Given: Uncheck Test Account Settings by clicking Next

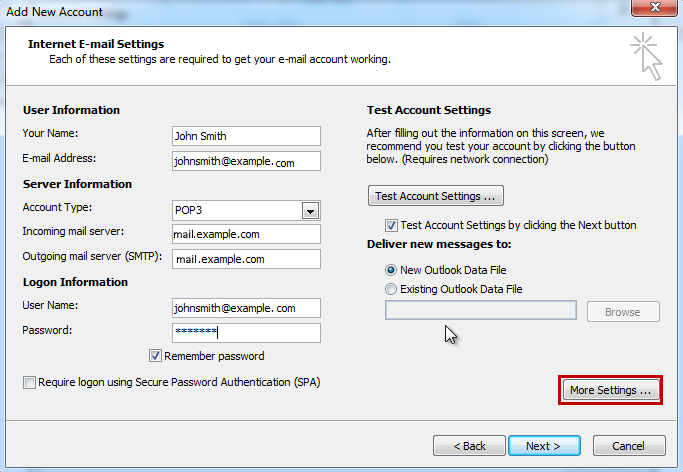Looking at the screenshot, I should click(x=391, y=225).
